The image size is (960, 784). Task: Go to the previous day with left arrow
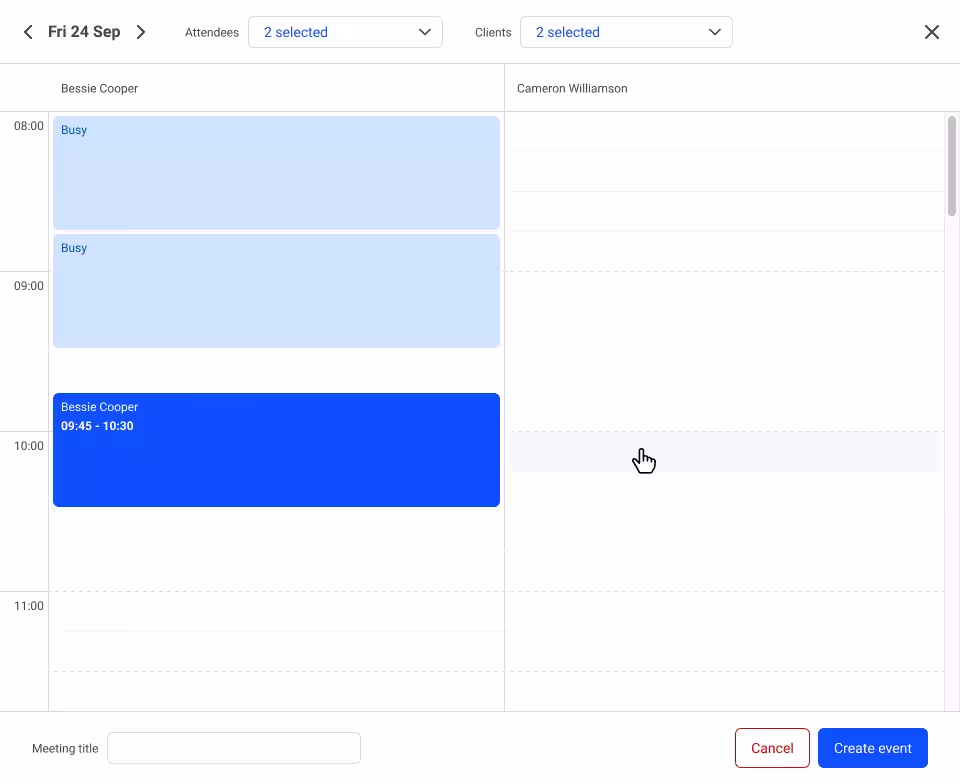click(28, 32)
